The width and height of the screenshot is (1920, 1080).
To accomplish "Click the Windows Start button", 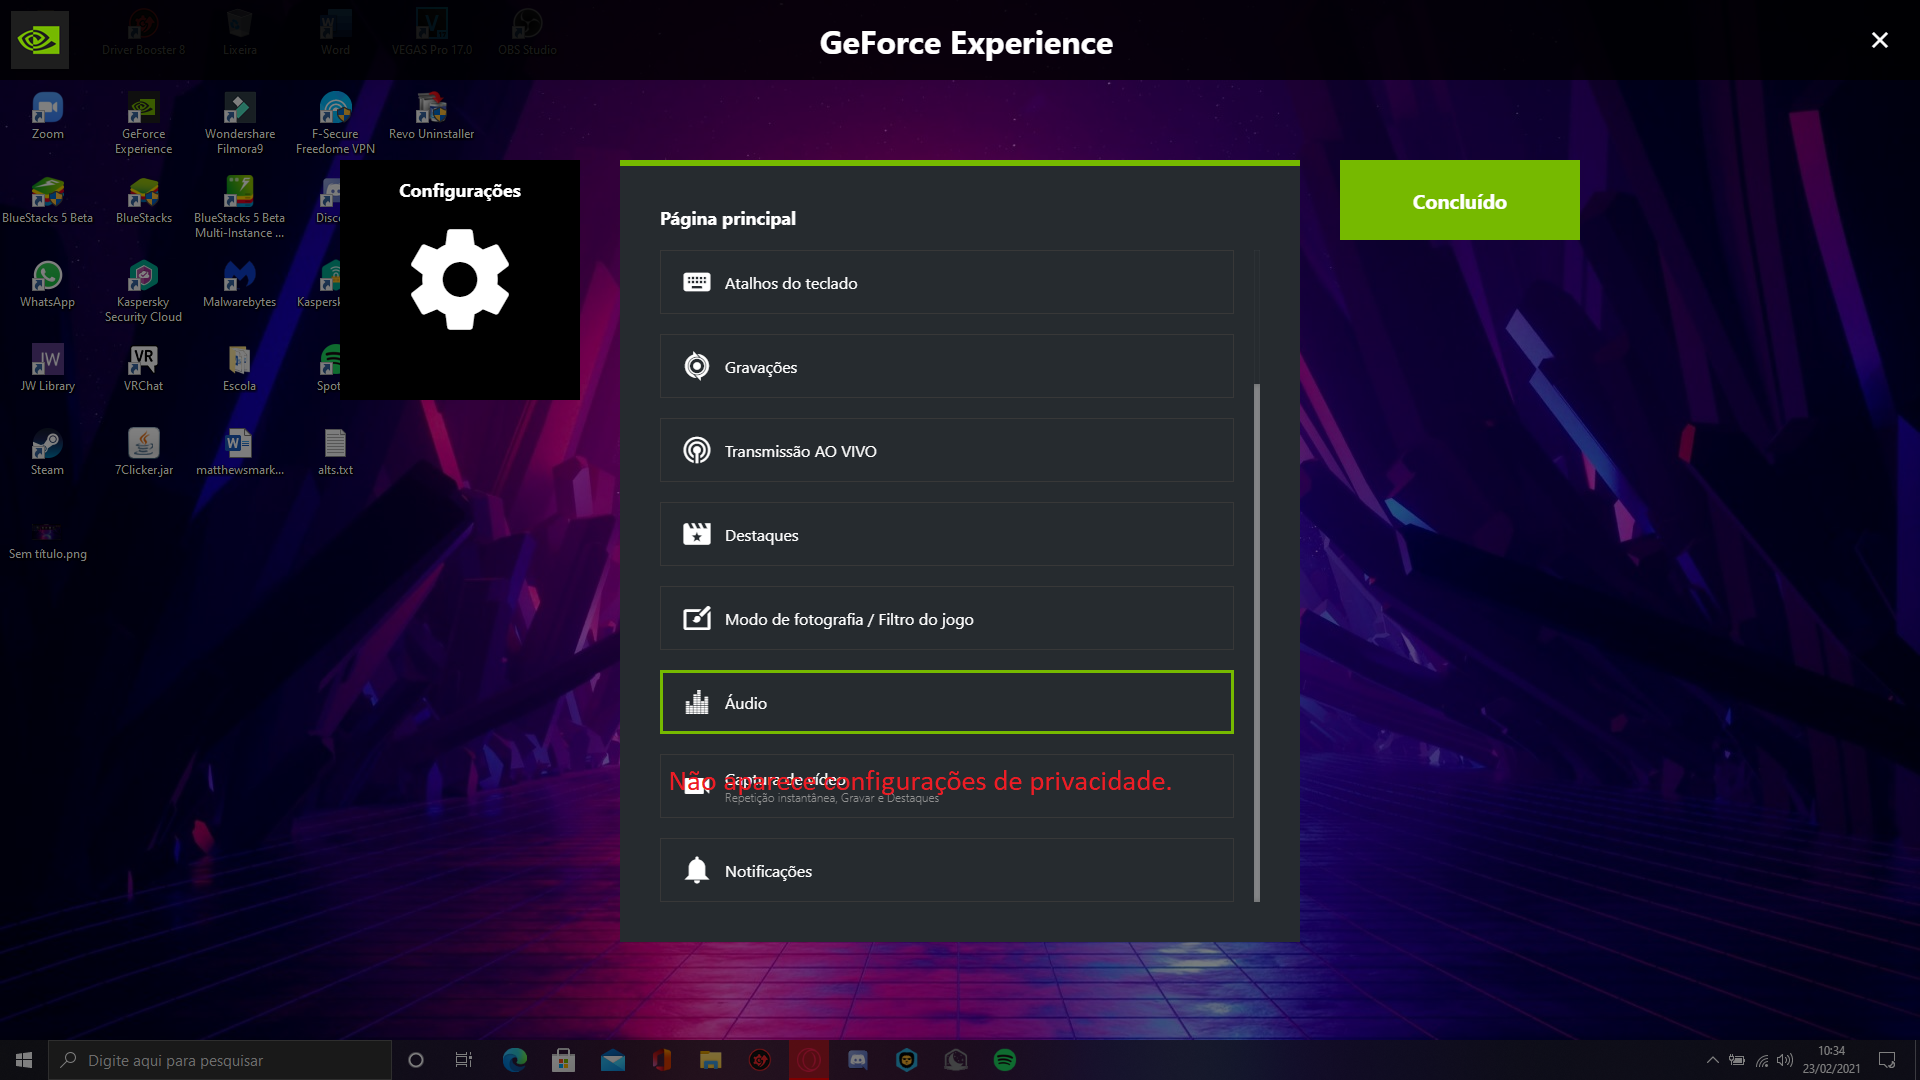I will [24, 1060].
